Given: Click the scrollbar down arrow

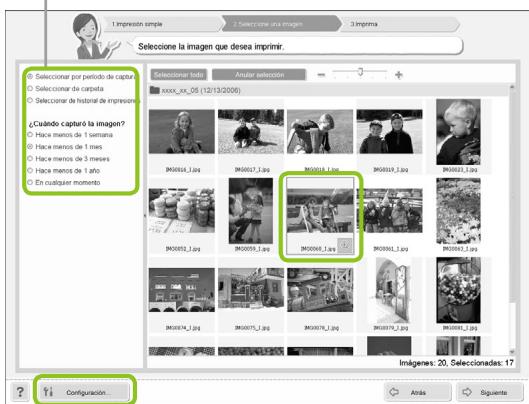Looking at the screenshot, I should (512, 352).
